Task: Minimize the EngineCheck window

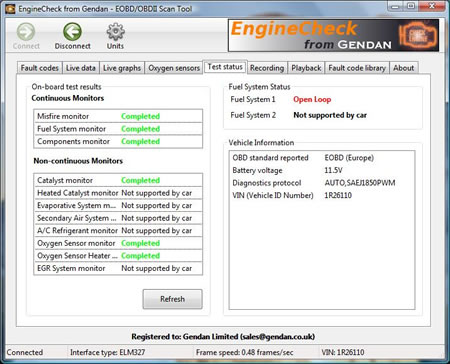Action: click(x=396, y=6)
